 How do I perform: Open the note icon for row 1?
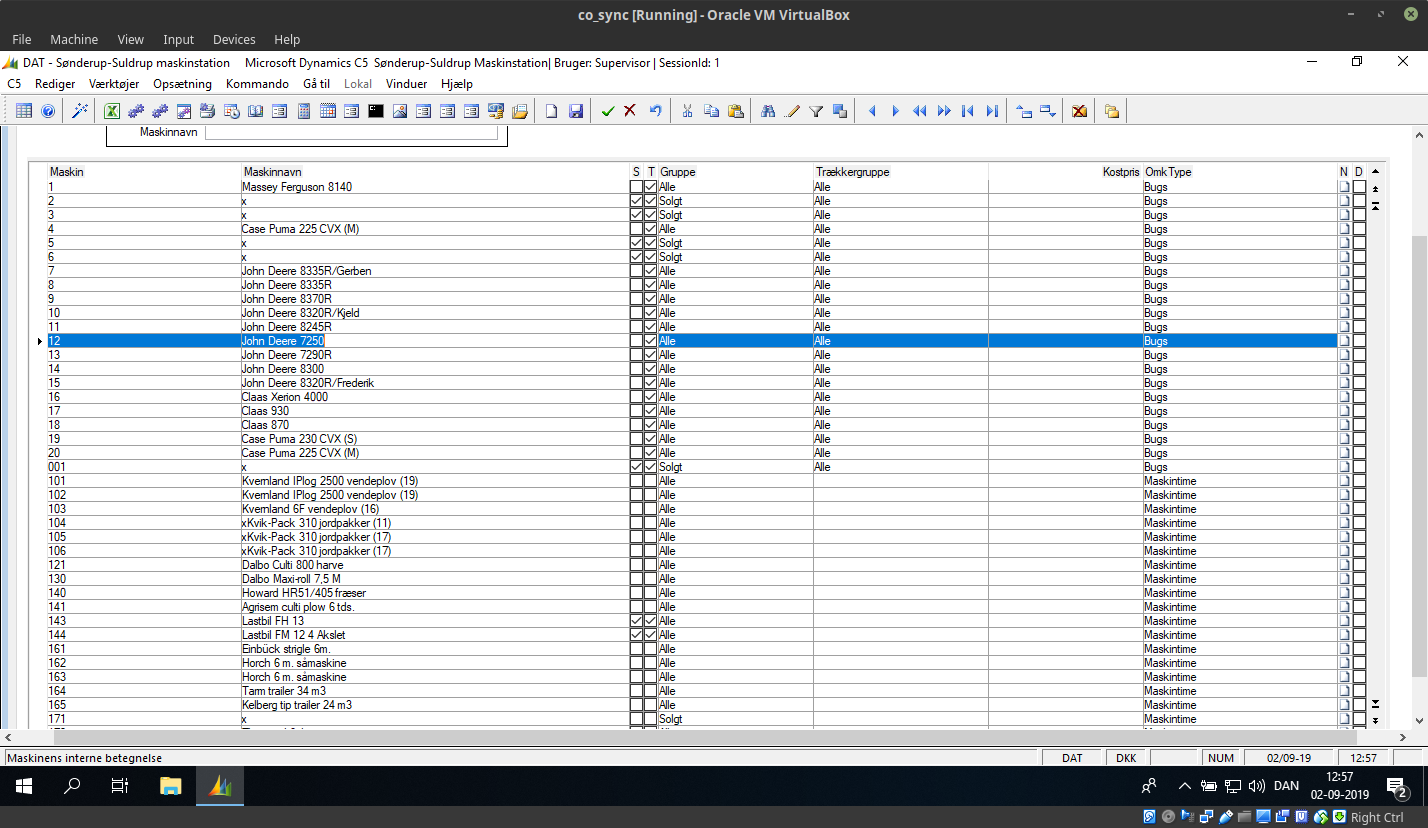1345,187
